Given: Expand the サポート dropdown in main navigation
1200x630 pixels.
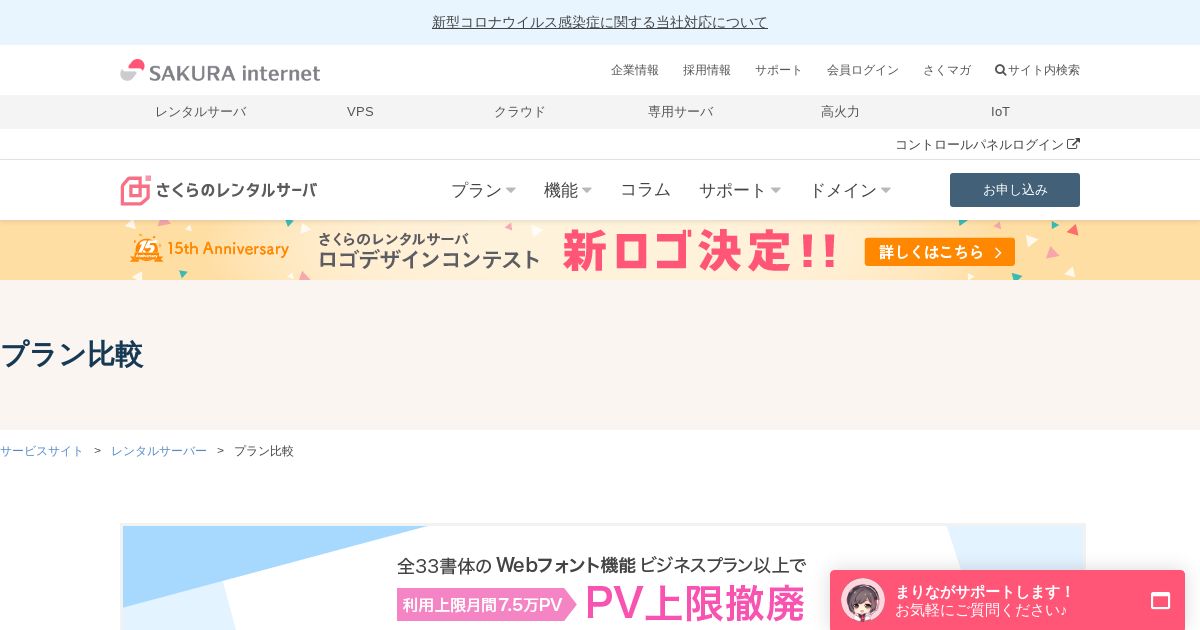Looking at the screenshot, I should (740, 190).
